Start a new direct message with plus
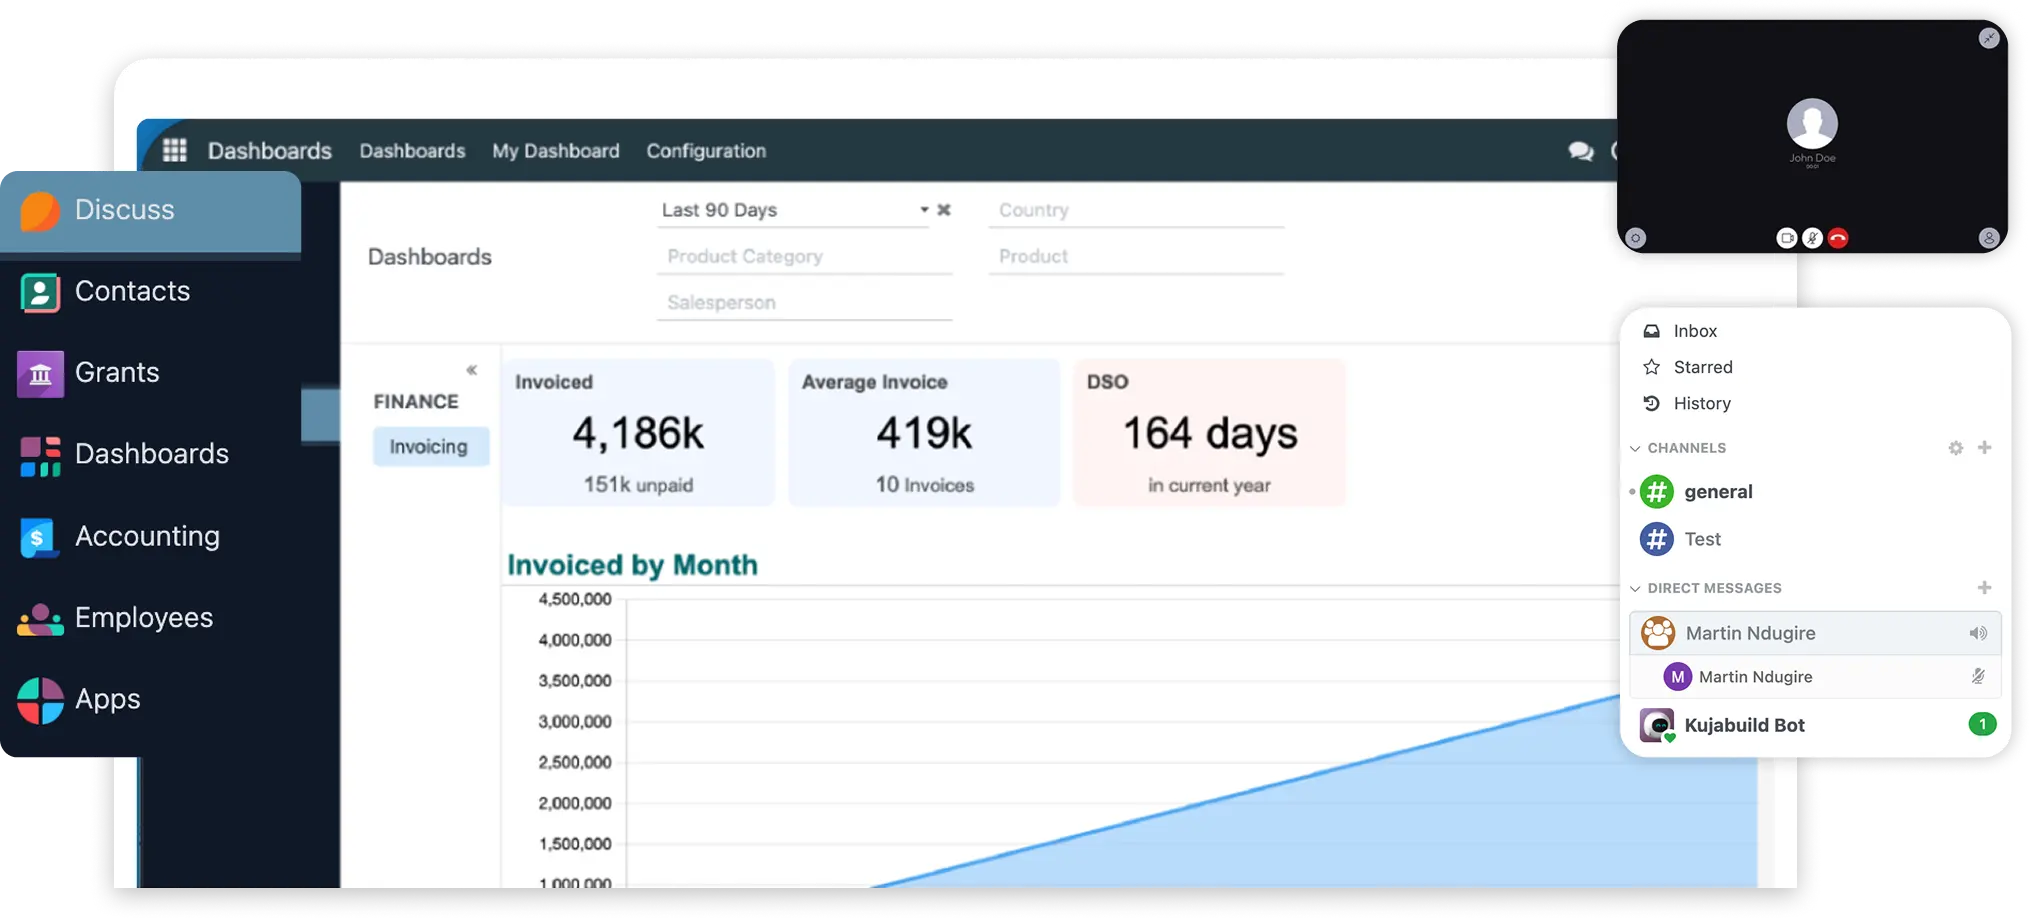Image resolution: width=2031 pixels, height=921 pixels. point(1985,588)
